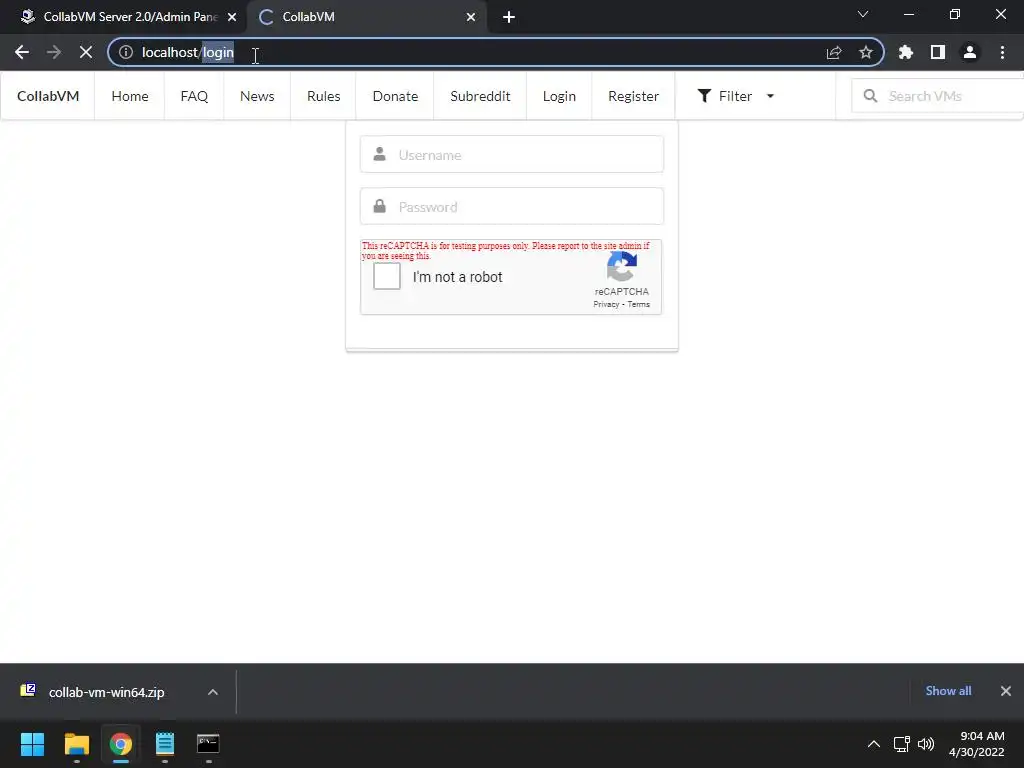View the Rules page
The image size is (1024, 768).
tap(323, 96)
